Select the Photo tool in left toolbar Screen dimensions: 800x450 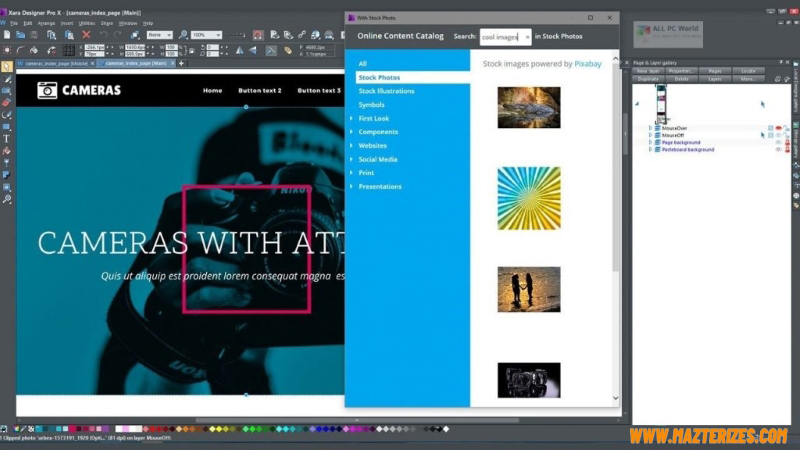coord(7,91)
